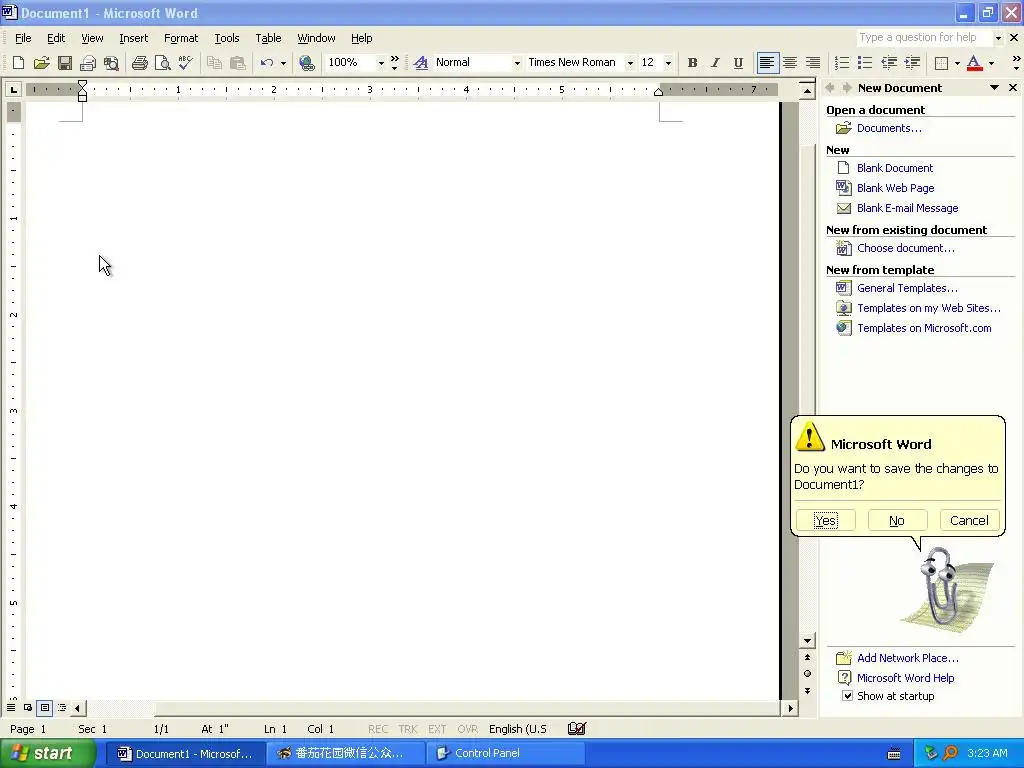This screenshot has height=768, width=1024.
Task: Open the Windows Start button
Action: 46,753
